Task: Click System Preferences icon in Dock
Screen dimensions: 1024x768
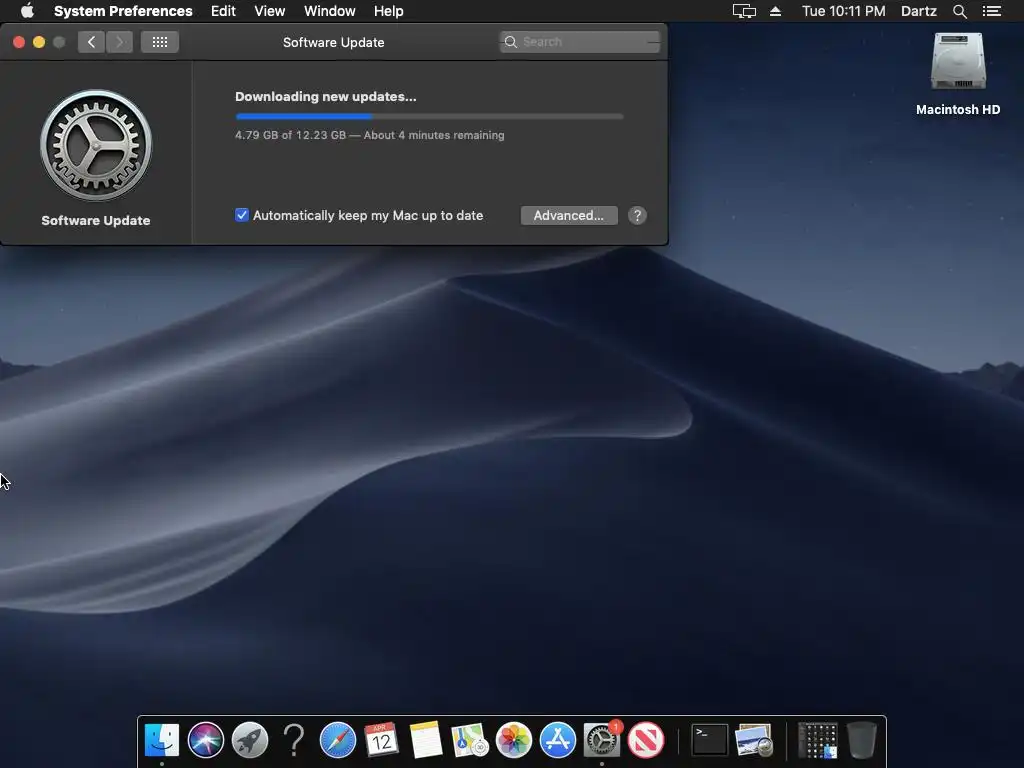Action: pyautogui.click(x=601, y=740)
